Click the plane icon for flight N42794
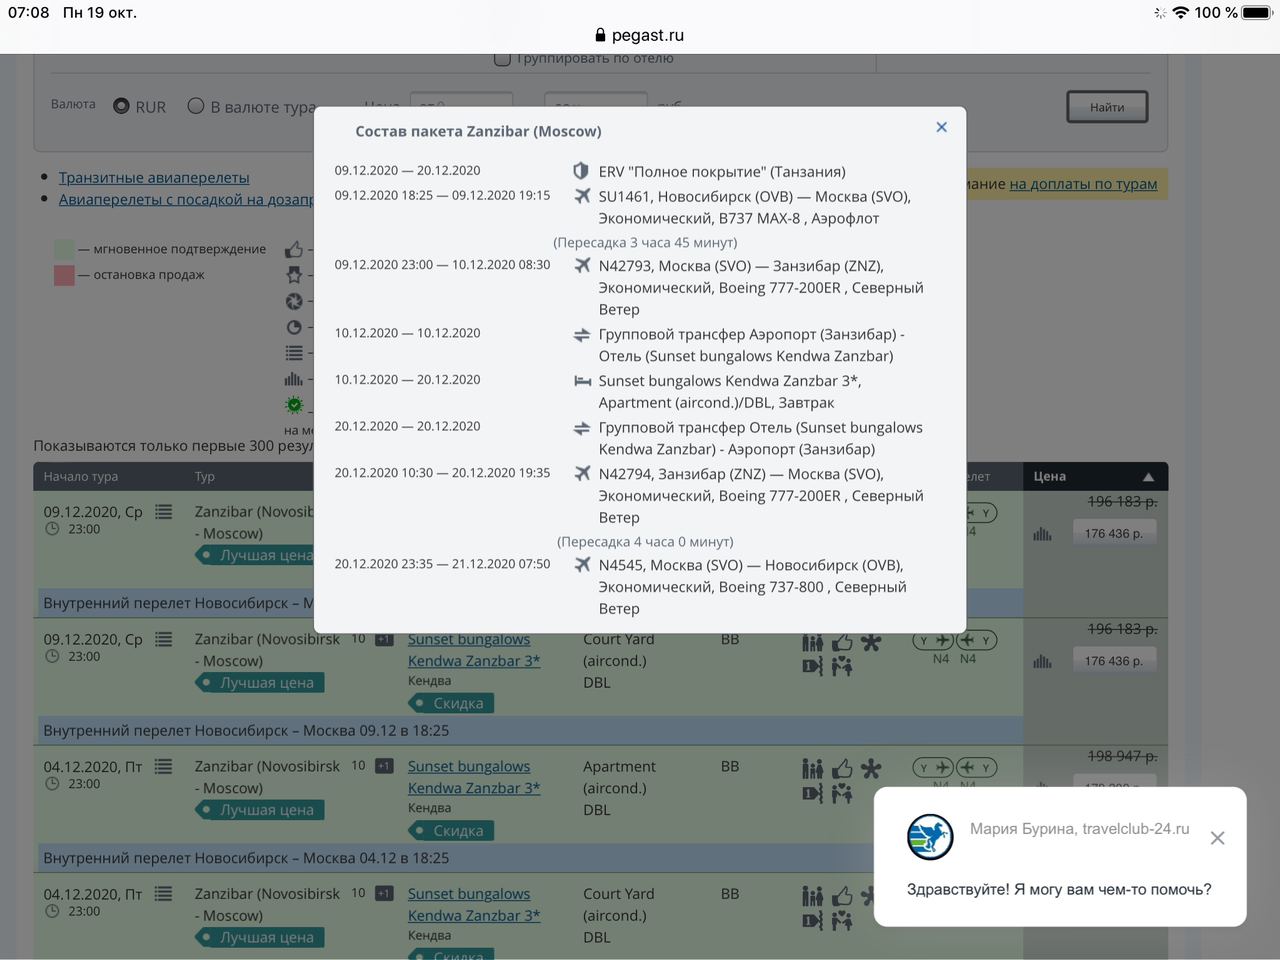 pos(582,473)
